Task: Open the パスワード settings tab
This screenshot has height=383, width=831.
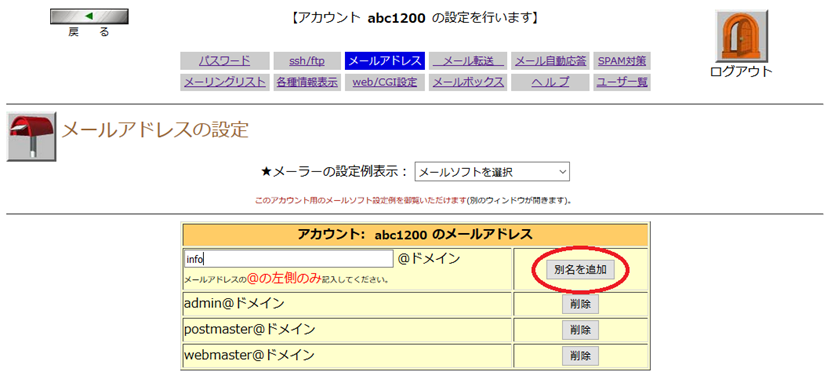Action: [x=225, y=61]
